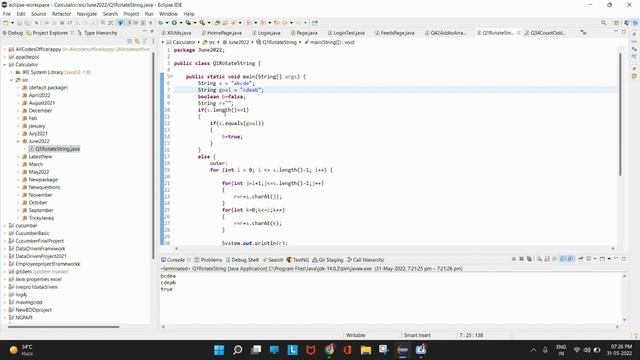Viewport: 640px width, 360px height.
Task: Click the Calculator breadcrumb segment
Action: [x=181, y=42]
